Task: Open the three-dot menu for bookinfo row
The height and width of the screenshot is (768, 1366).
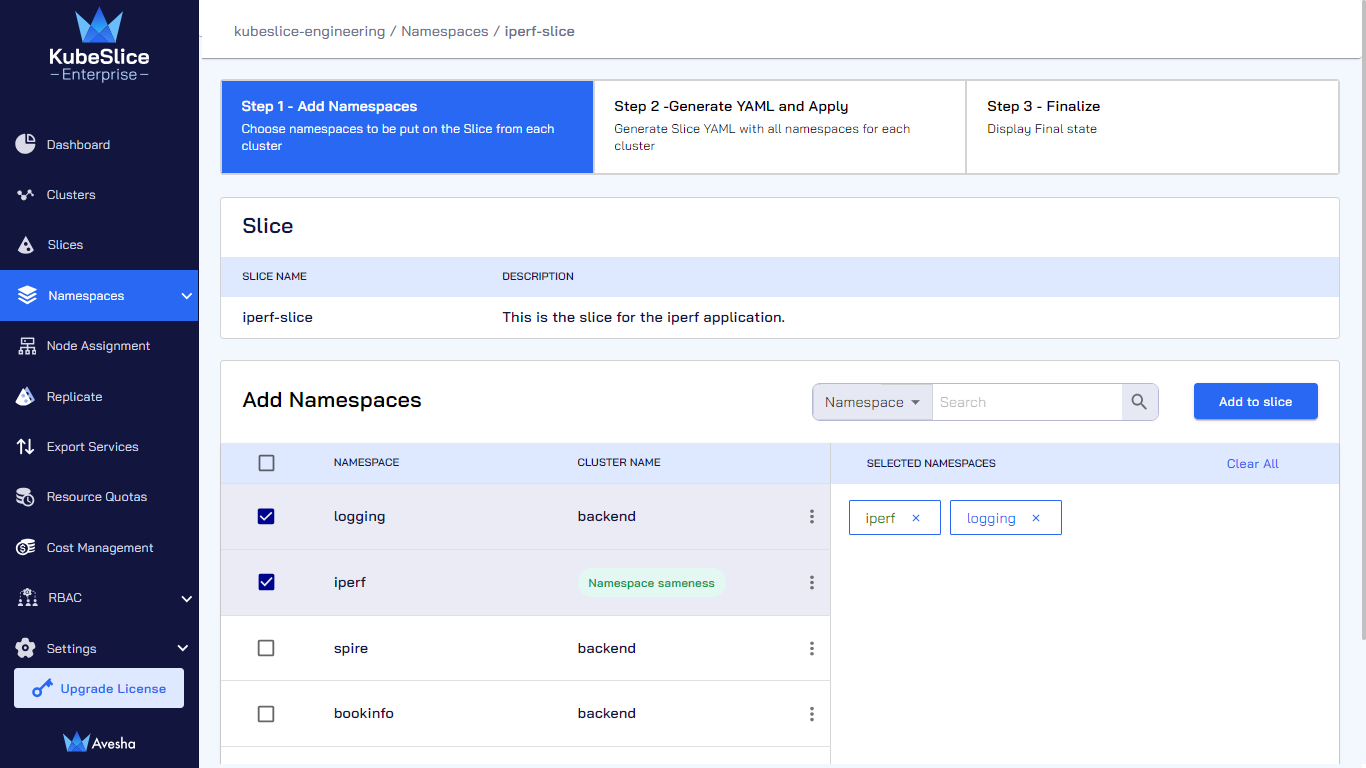Action: tap(811, 714)
